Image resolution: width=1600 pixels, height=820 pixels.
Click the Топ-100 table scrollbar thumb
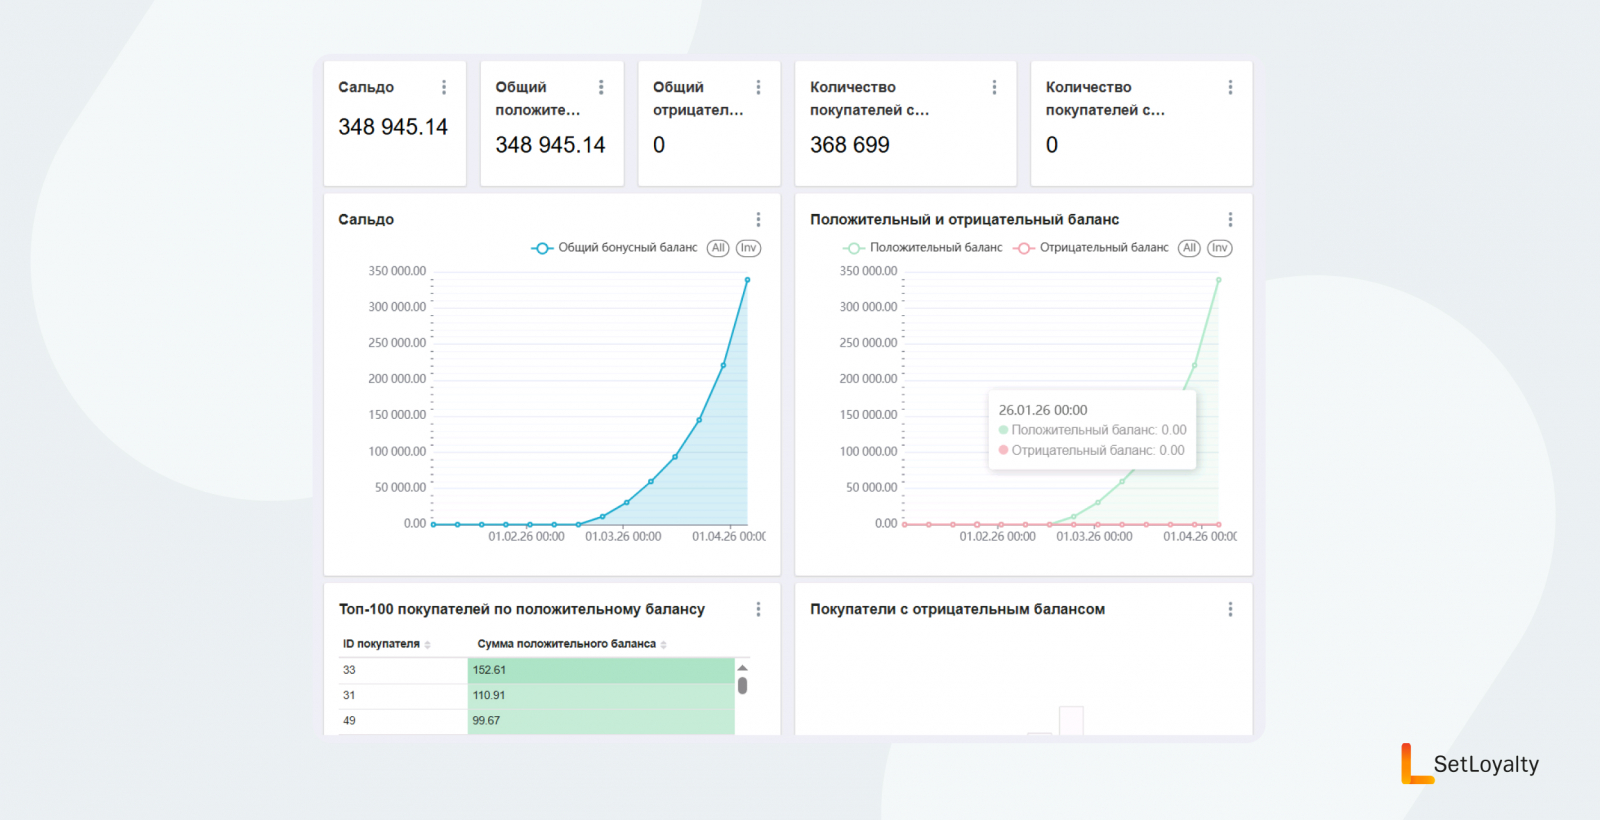(742, 686)
